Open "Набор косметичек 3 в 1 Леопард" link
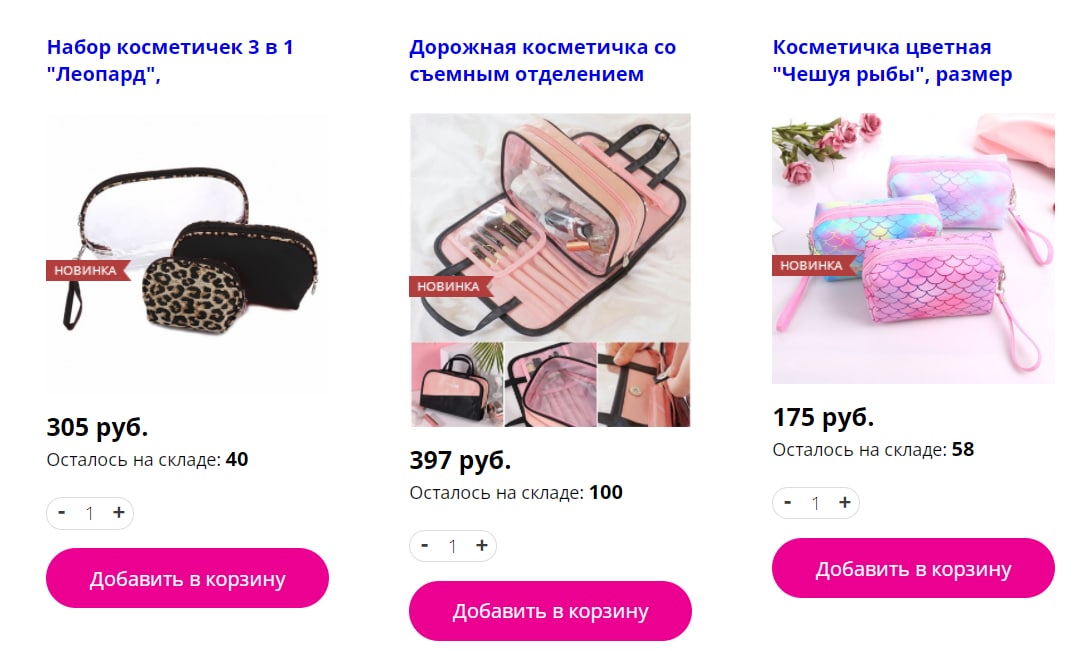This screenshot has width=1090, height=651. [x=170, y=61]
